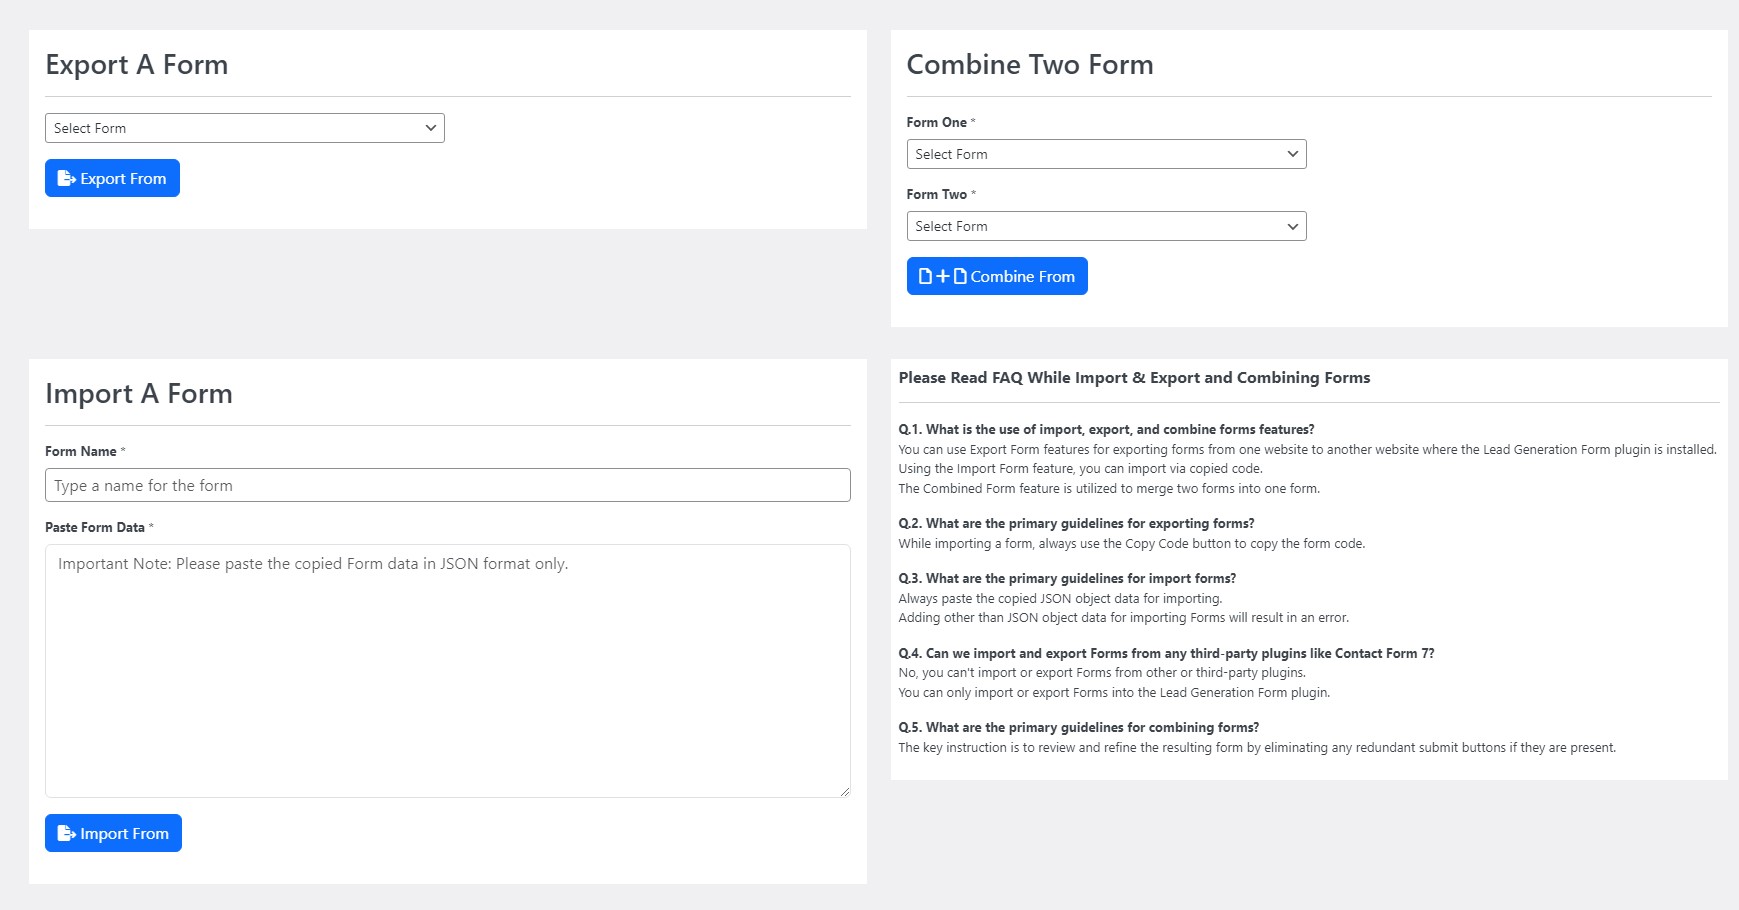Click the Form Two field label
Viewport: 1739px width, 910px height.
coord(936,194)
